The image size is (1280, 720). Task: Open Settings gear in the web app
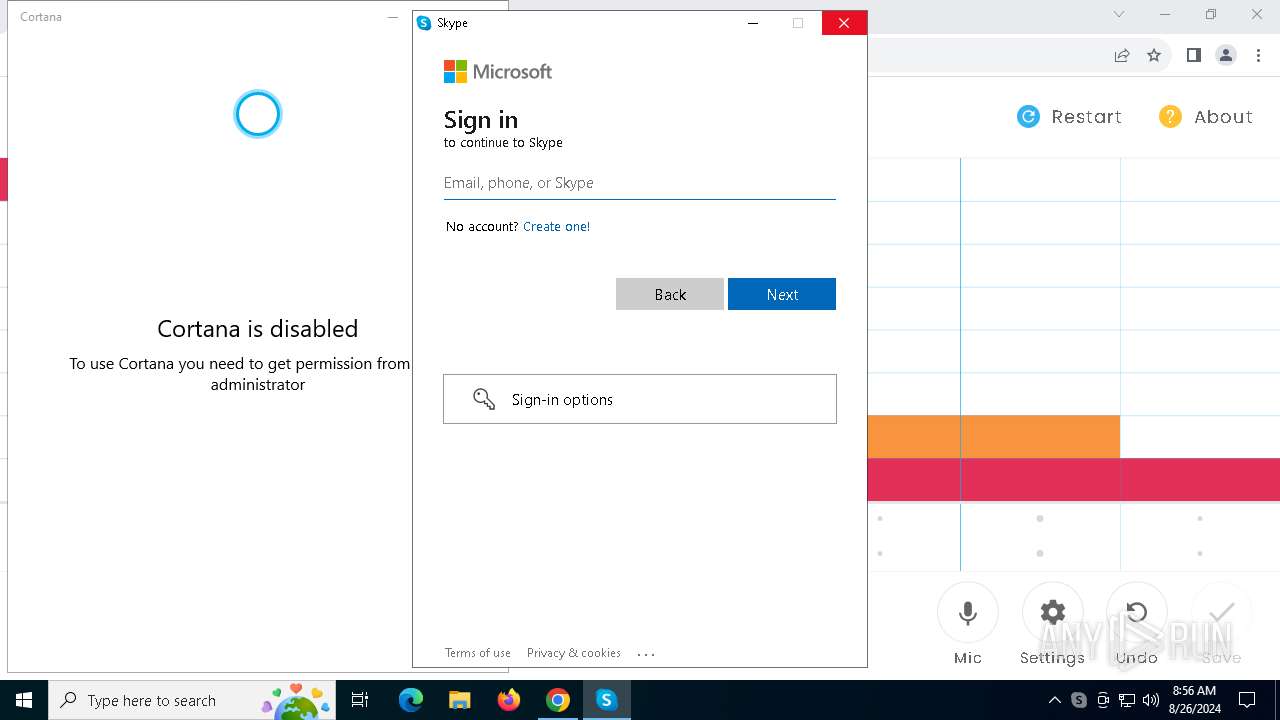[1053, 613]
